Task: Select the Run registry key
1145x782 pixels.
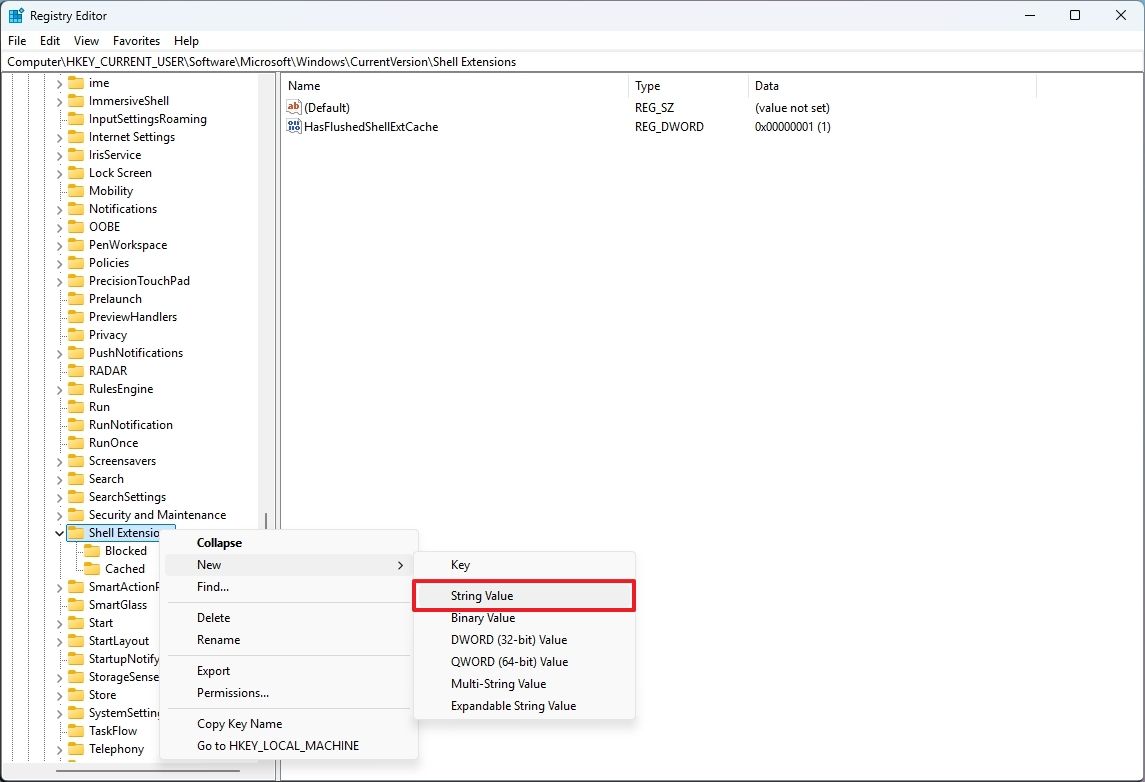Action: click(97, 406)
